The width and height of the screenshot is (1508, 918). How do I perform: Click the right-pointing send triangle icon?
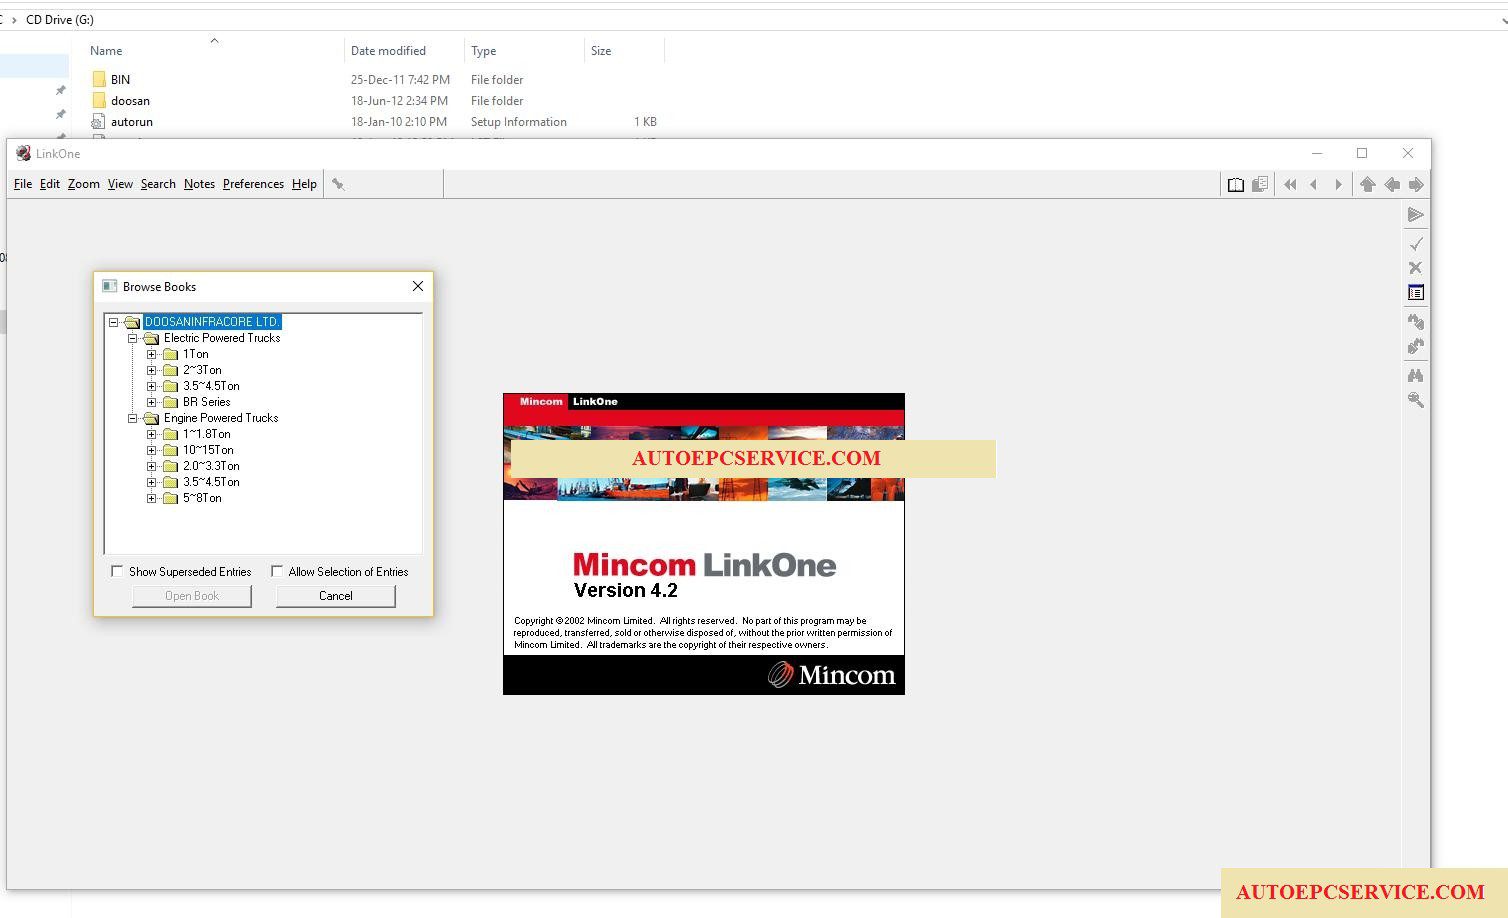click(x=1415, y=215)
